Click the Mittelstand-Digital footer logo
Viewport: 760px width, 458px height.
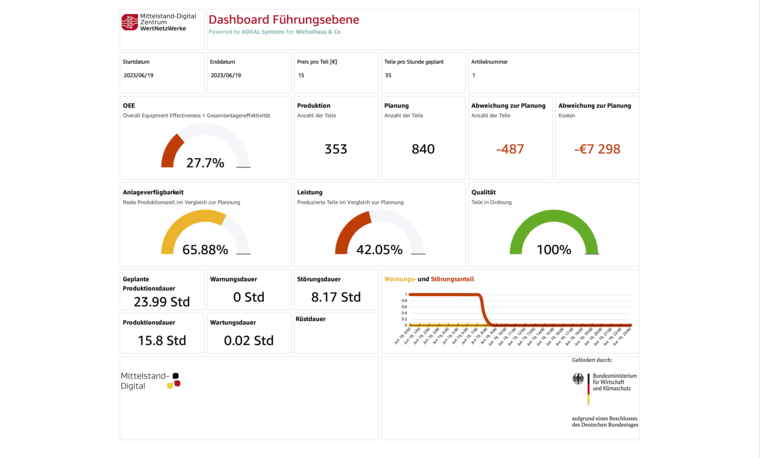pyautogui.click(x=150, y=381)
